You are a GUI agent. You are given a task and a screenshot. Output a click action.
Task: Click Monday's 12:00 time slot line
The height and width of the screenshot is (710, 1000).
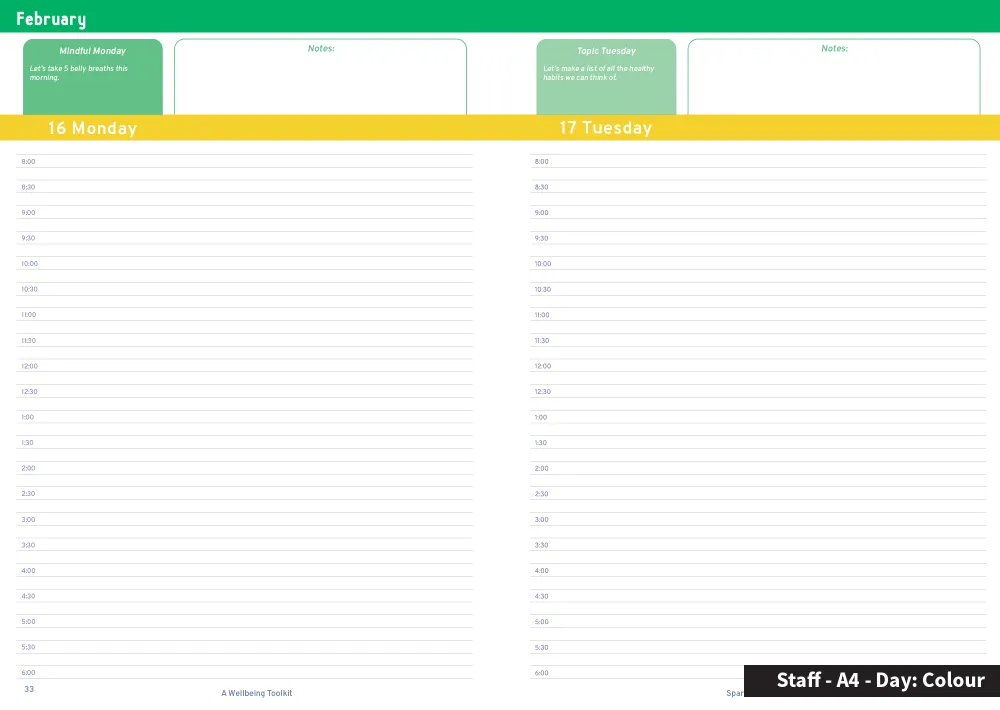(x=245, y=367)
